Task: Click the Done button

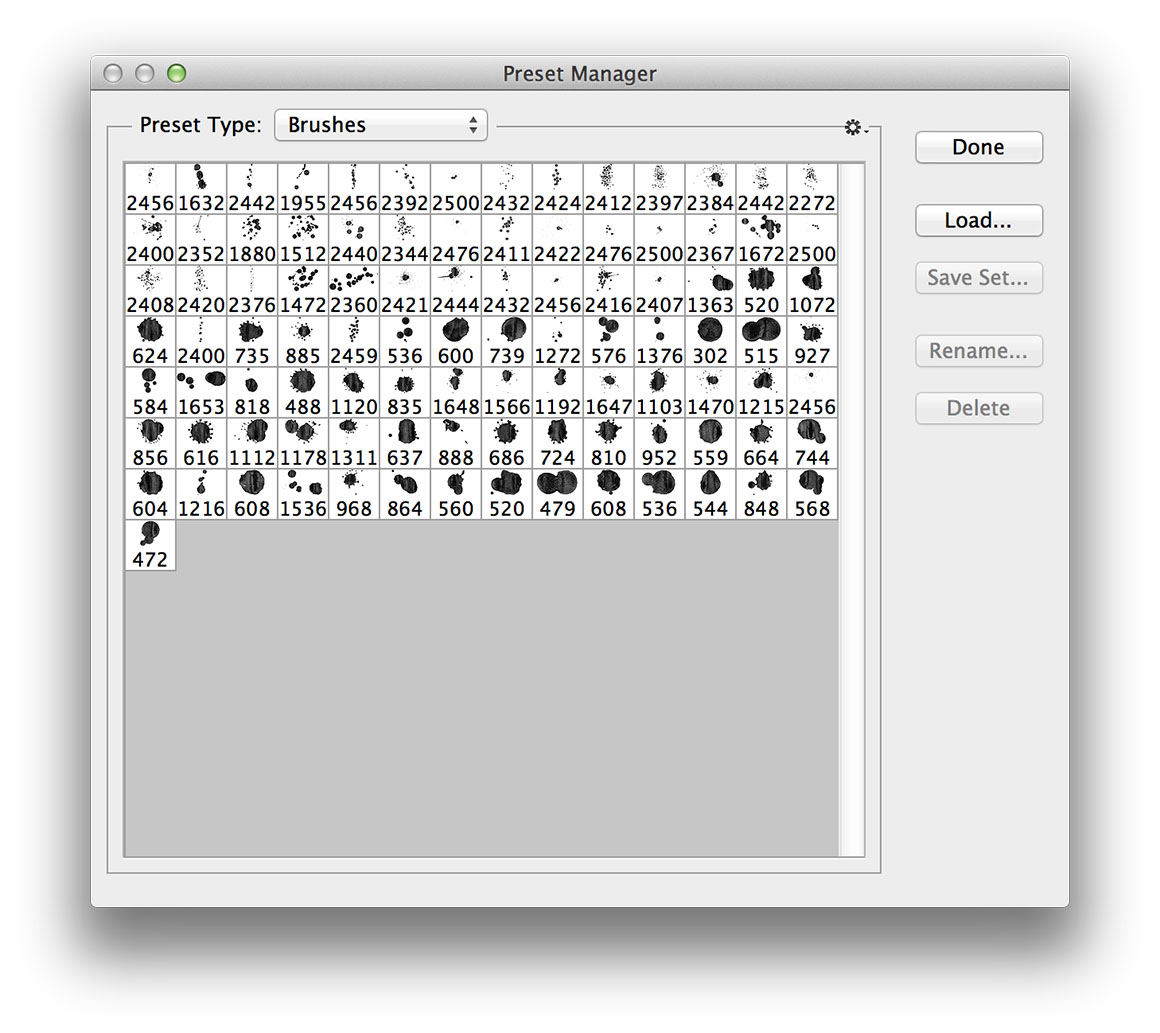Action: (978, 147)
